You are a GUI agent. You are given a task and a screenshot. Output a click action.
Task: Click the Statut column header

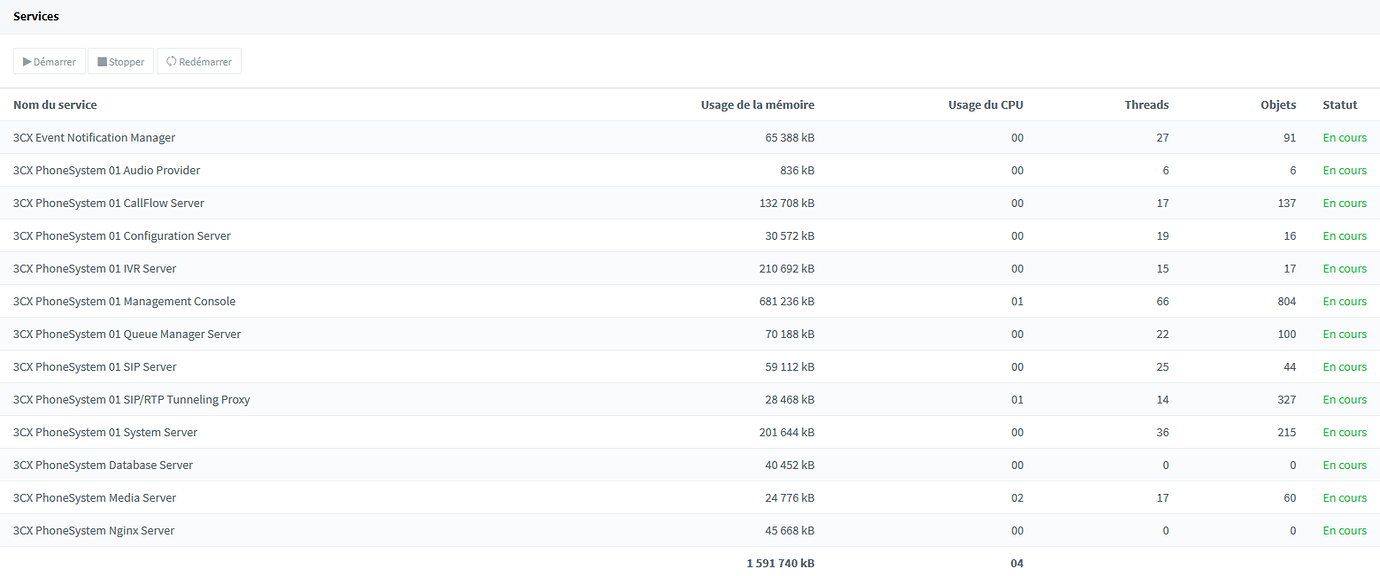(x=1340, y=105)
